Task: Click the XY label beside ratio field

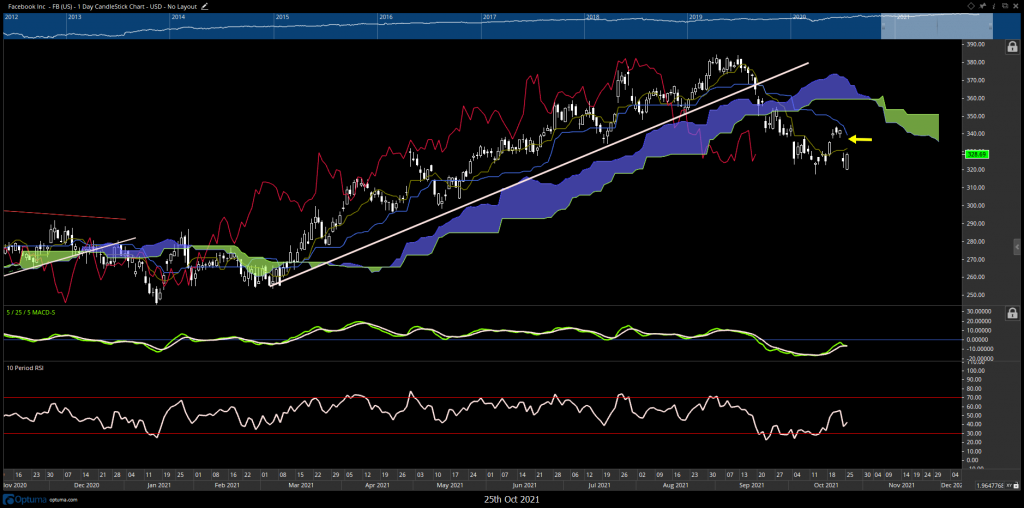Action: point(1008,485)
